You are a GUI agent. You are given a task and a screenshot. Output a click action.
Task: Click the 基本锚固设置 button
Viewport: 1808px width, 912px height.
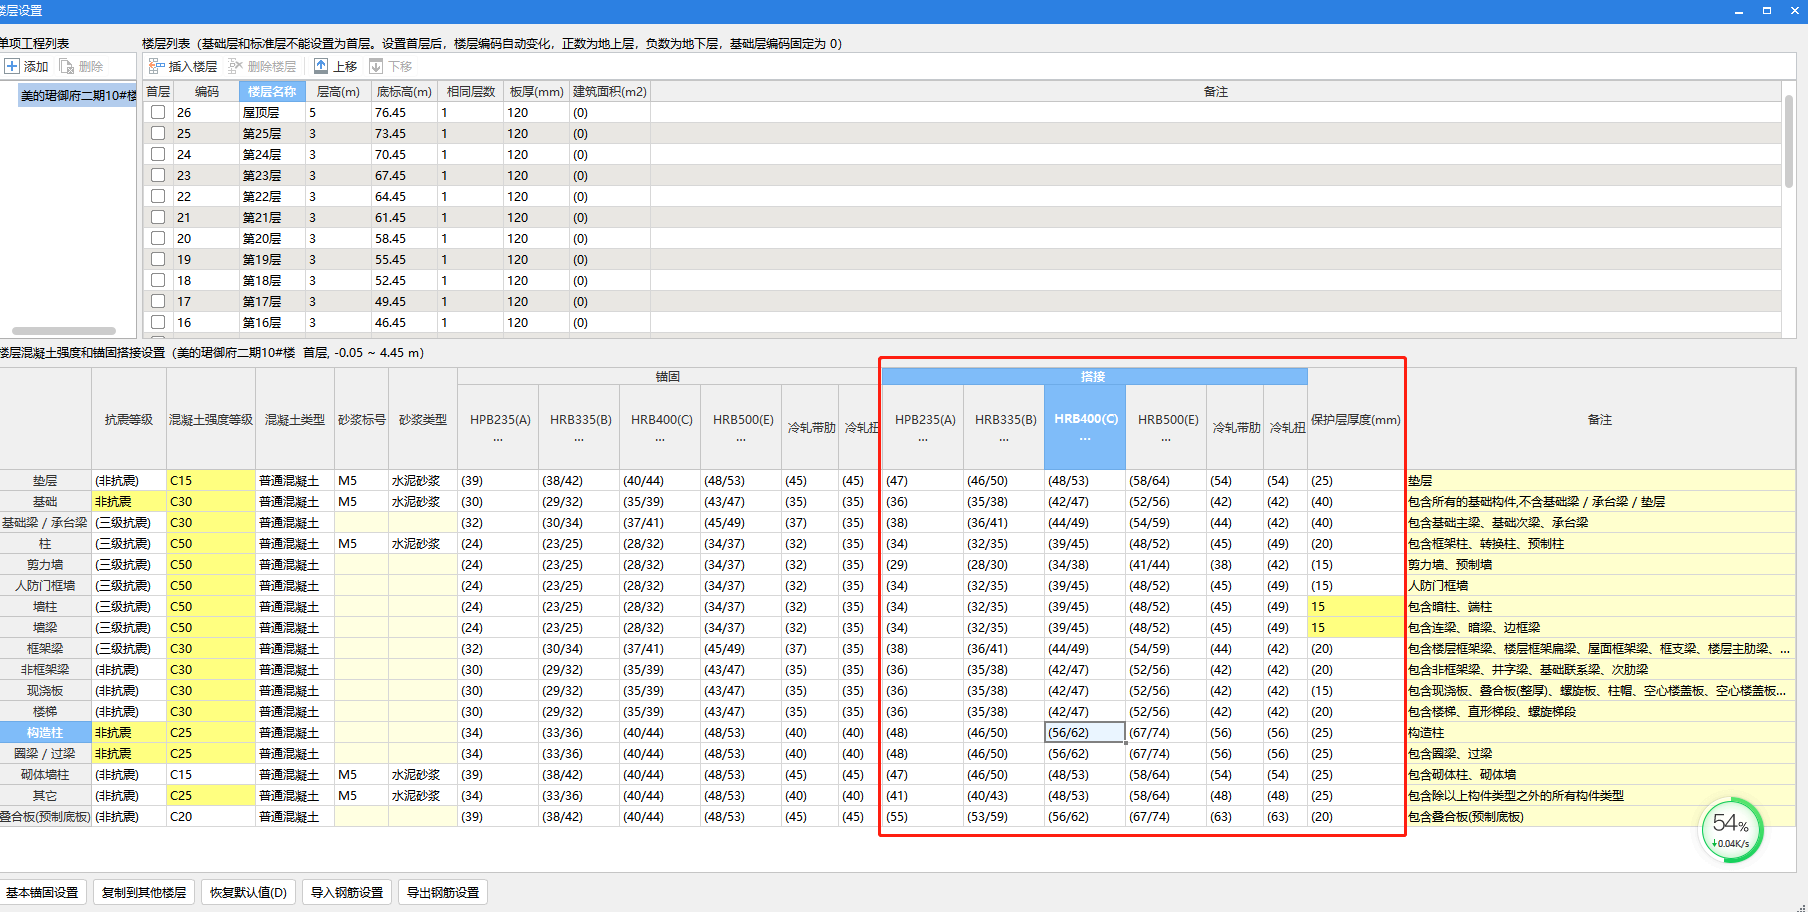pyautogui.click(x=42, y=892)
